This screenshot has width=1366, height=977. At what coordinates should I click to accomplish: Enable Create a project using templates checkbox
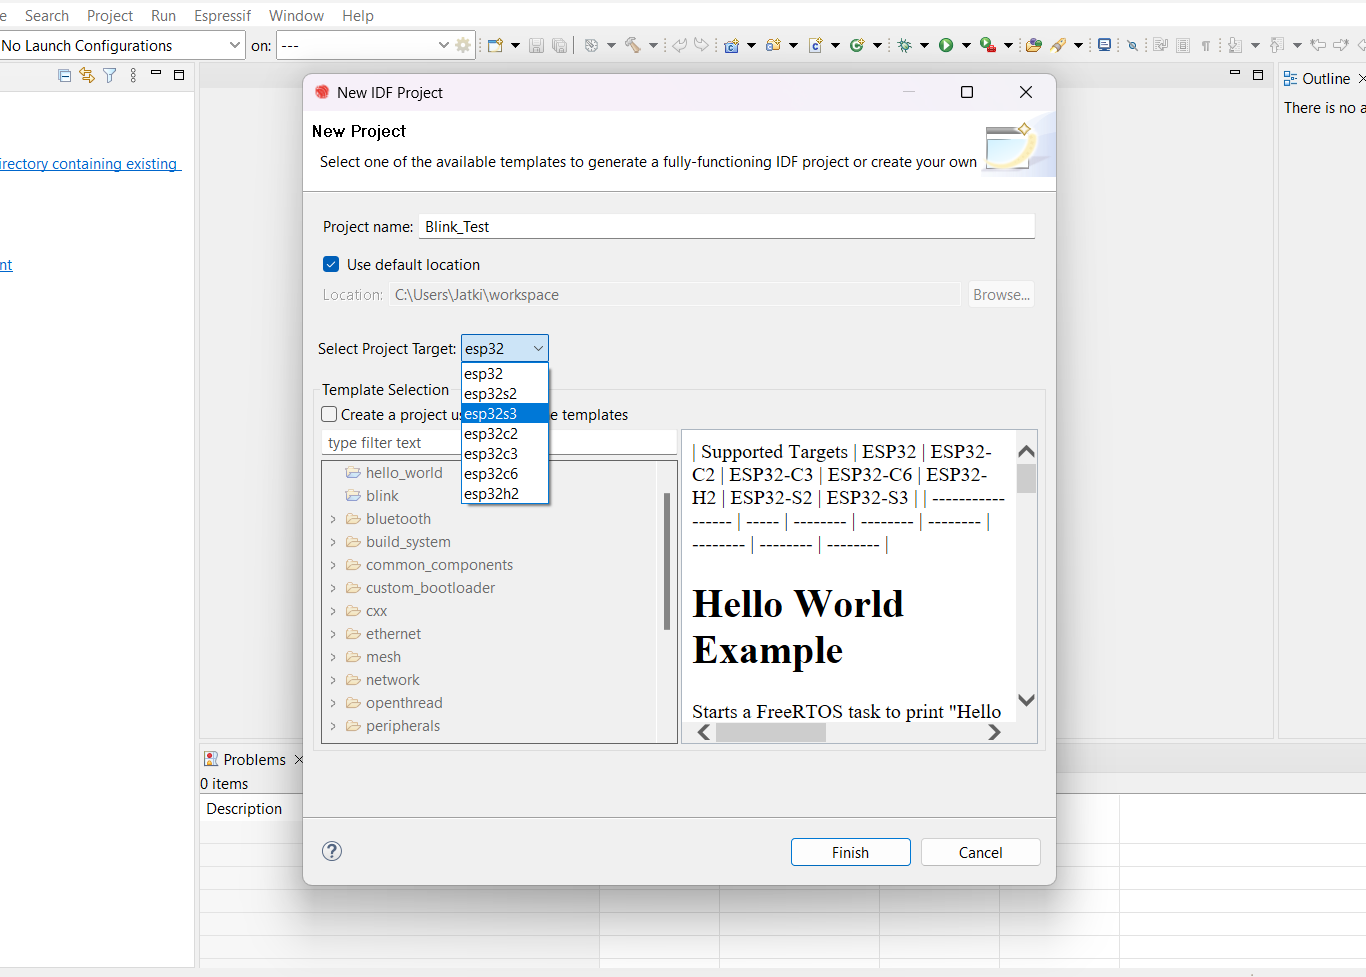329,414
